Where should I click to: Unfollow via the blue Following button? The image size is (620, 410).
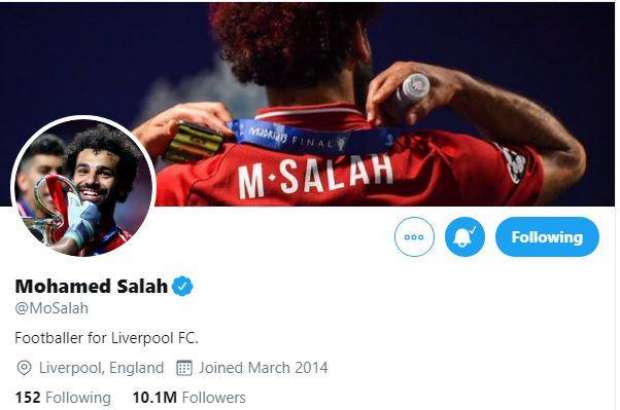547,237
